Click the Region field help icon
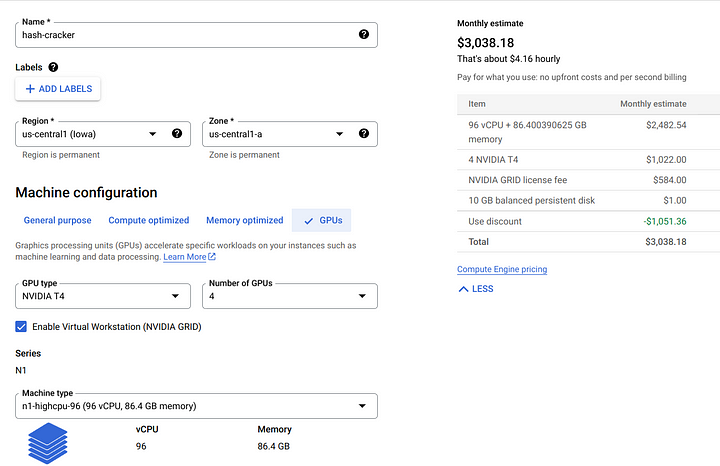720x466 pixels. [177, 134]
